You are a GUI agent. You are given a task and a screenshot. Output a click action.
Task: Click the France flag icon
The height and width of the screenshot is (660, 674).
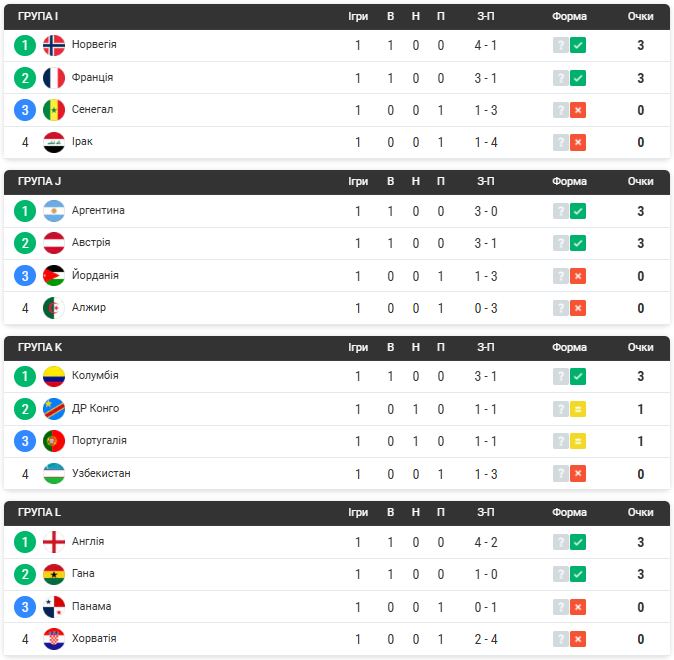coord(54,78)
